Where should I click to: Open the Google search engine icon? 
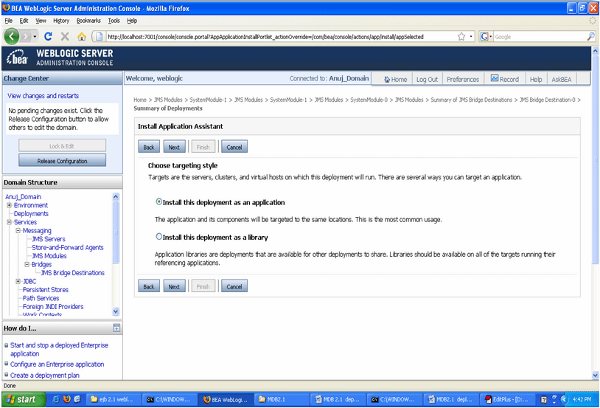pos(484,37)
